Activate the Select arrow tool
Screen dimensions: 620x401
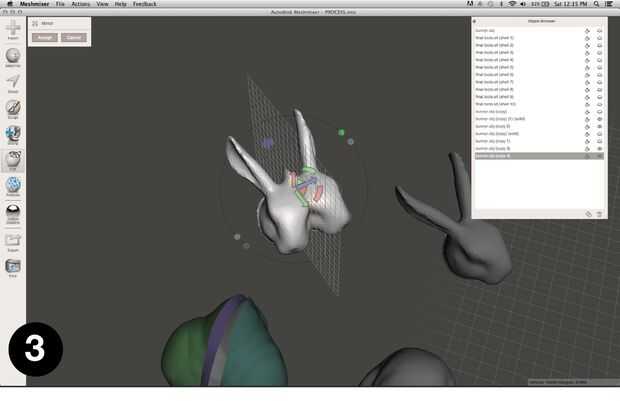click(x=13, y=83)
